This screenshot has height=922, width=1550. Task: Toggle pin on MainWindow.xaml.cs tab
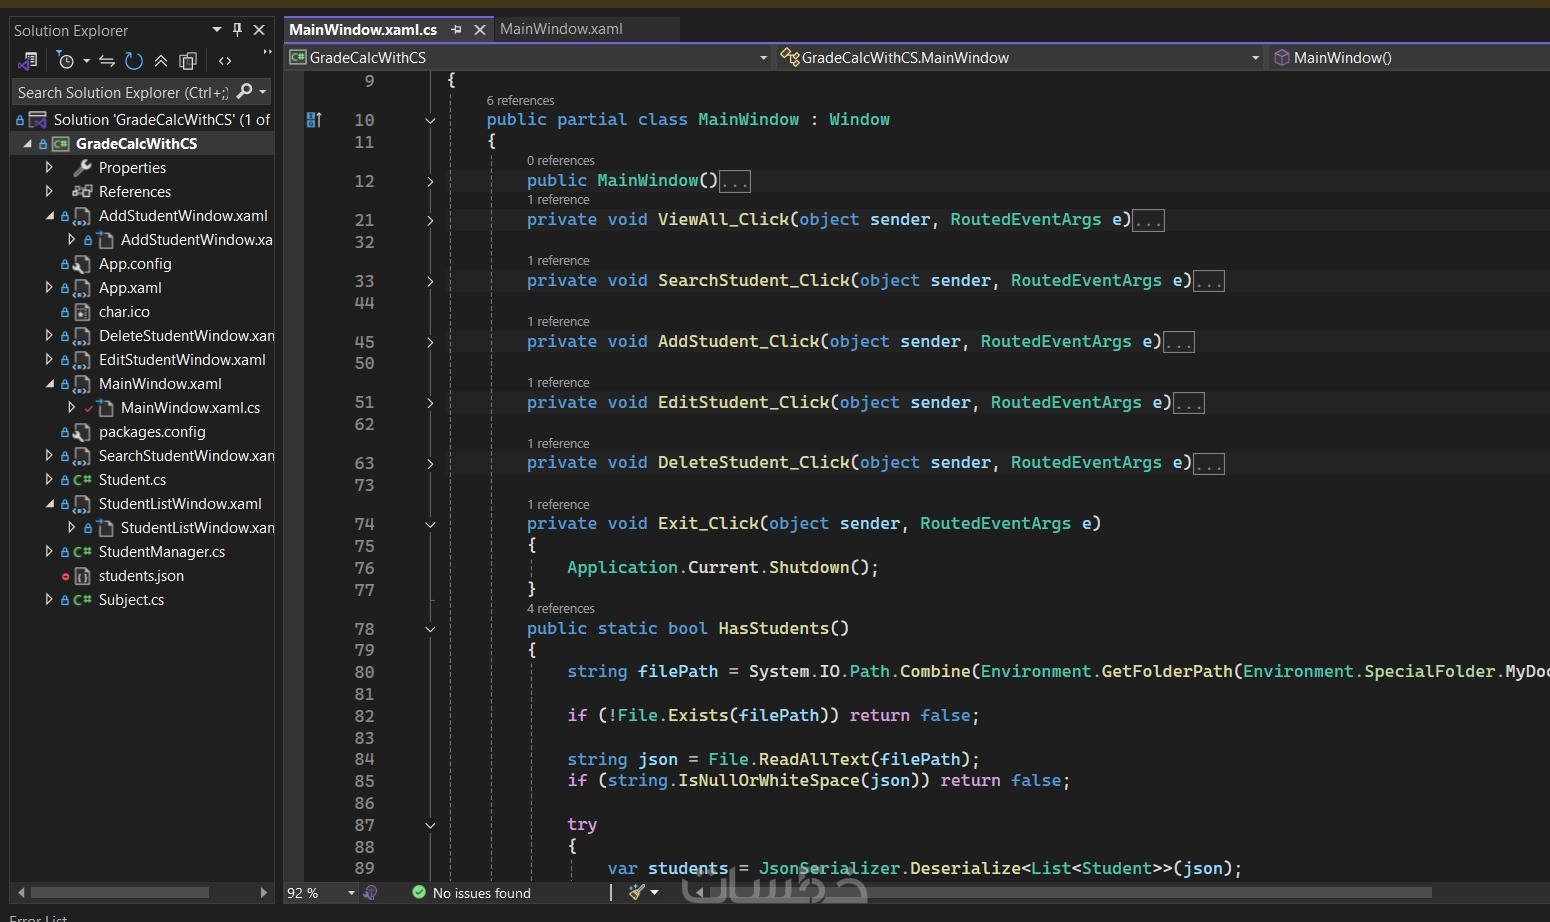pos(457,30)
